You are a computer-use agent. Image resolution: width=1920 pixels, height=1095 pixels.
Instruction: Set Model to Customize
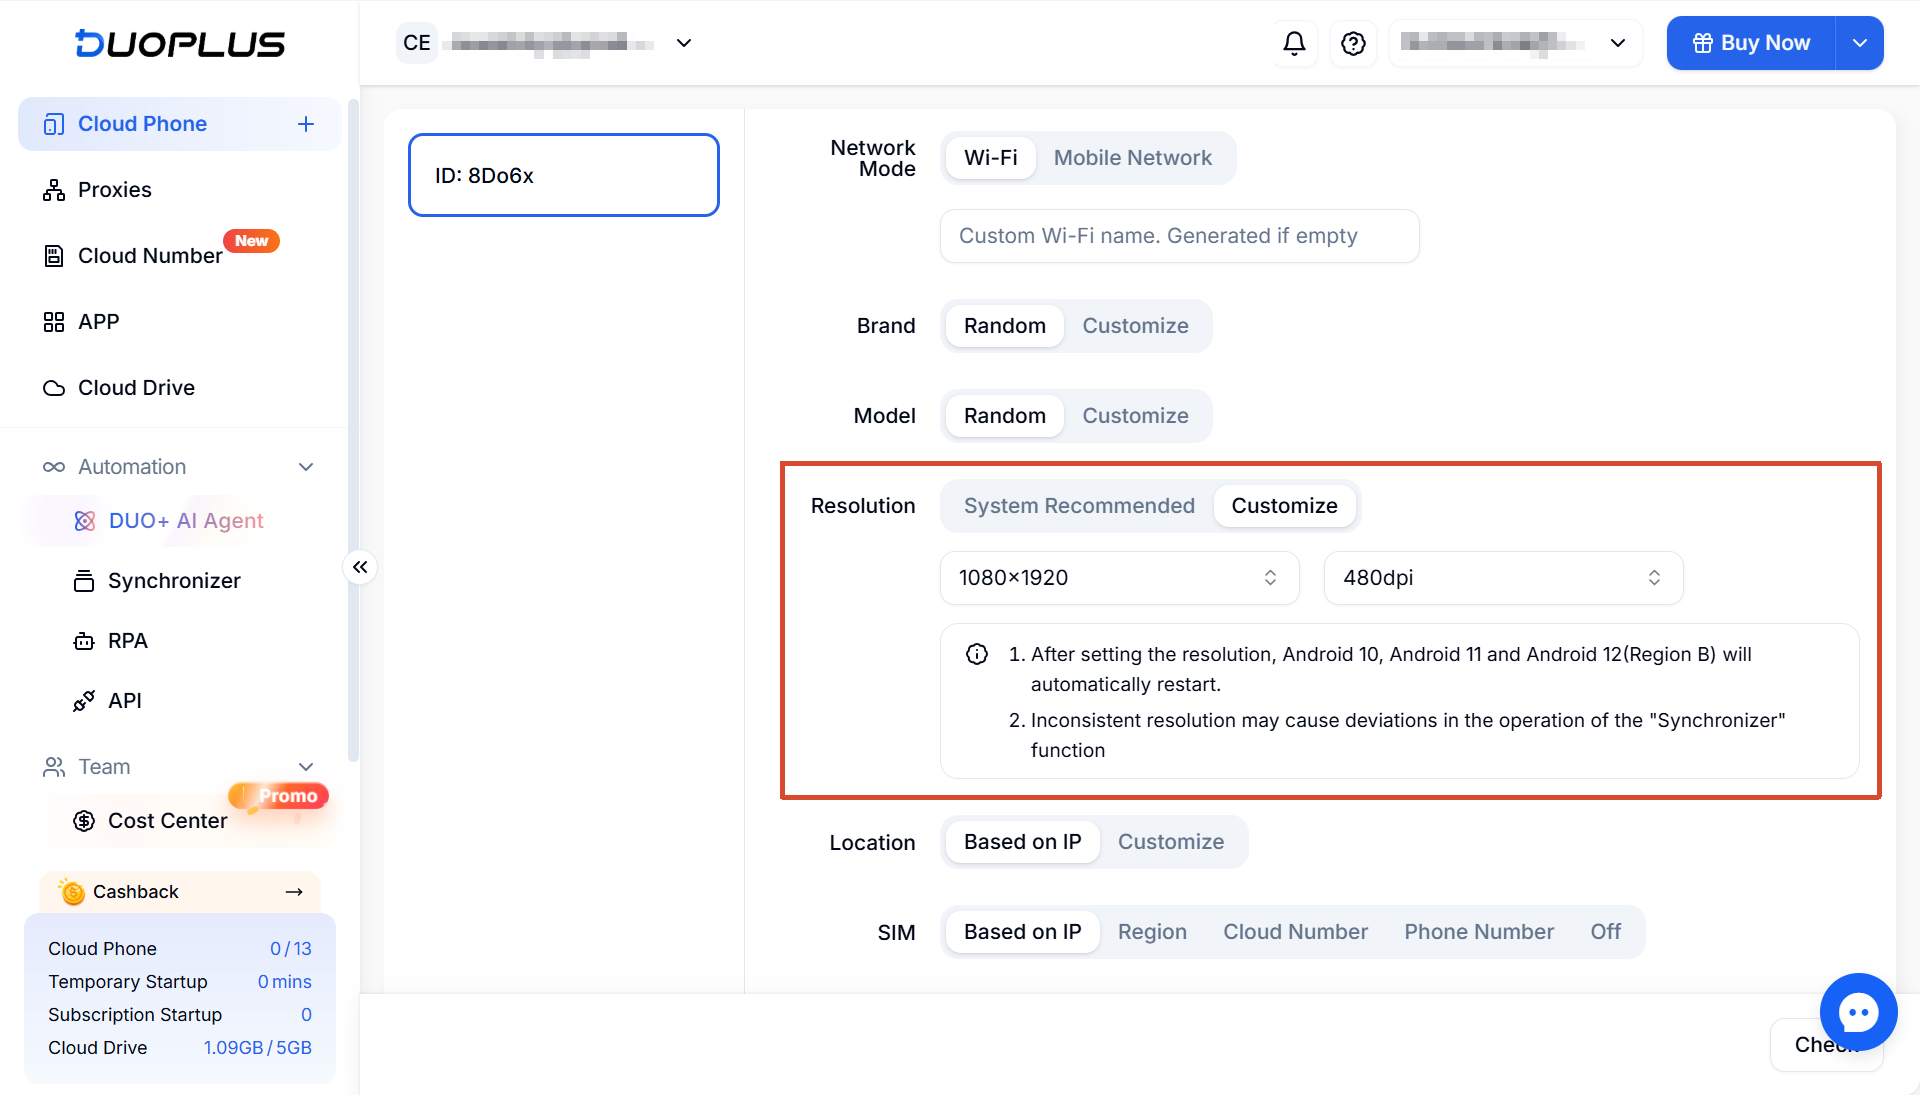[x=1136, y=416]
